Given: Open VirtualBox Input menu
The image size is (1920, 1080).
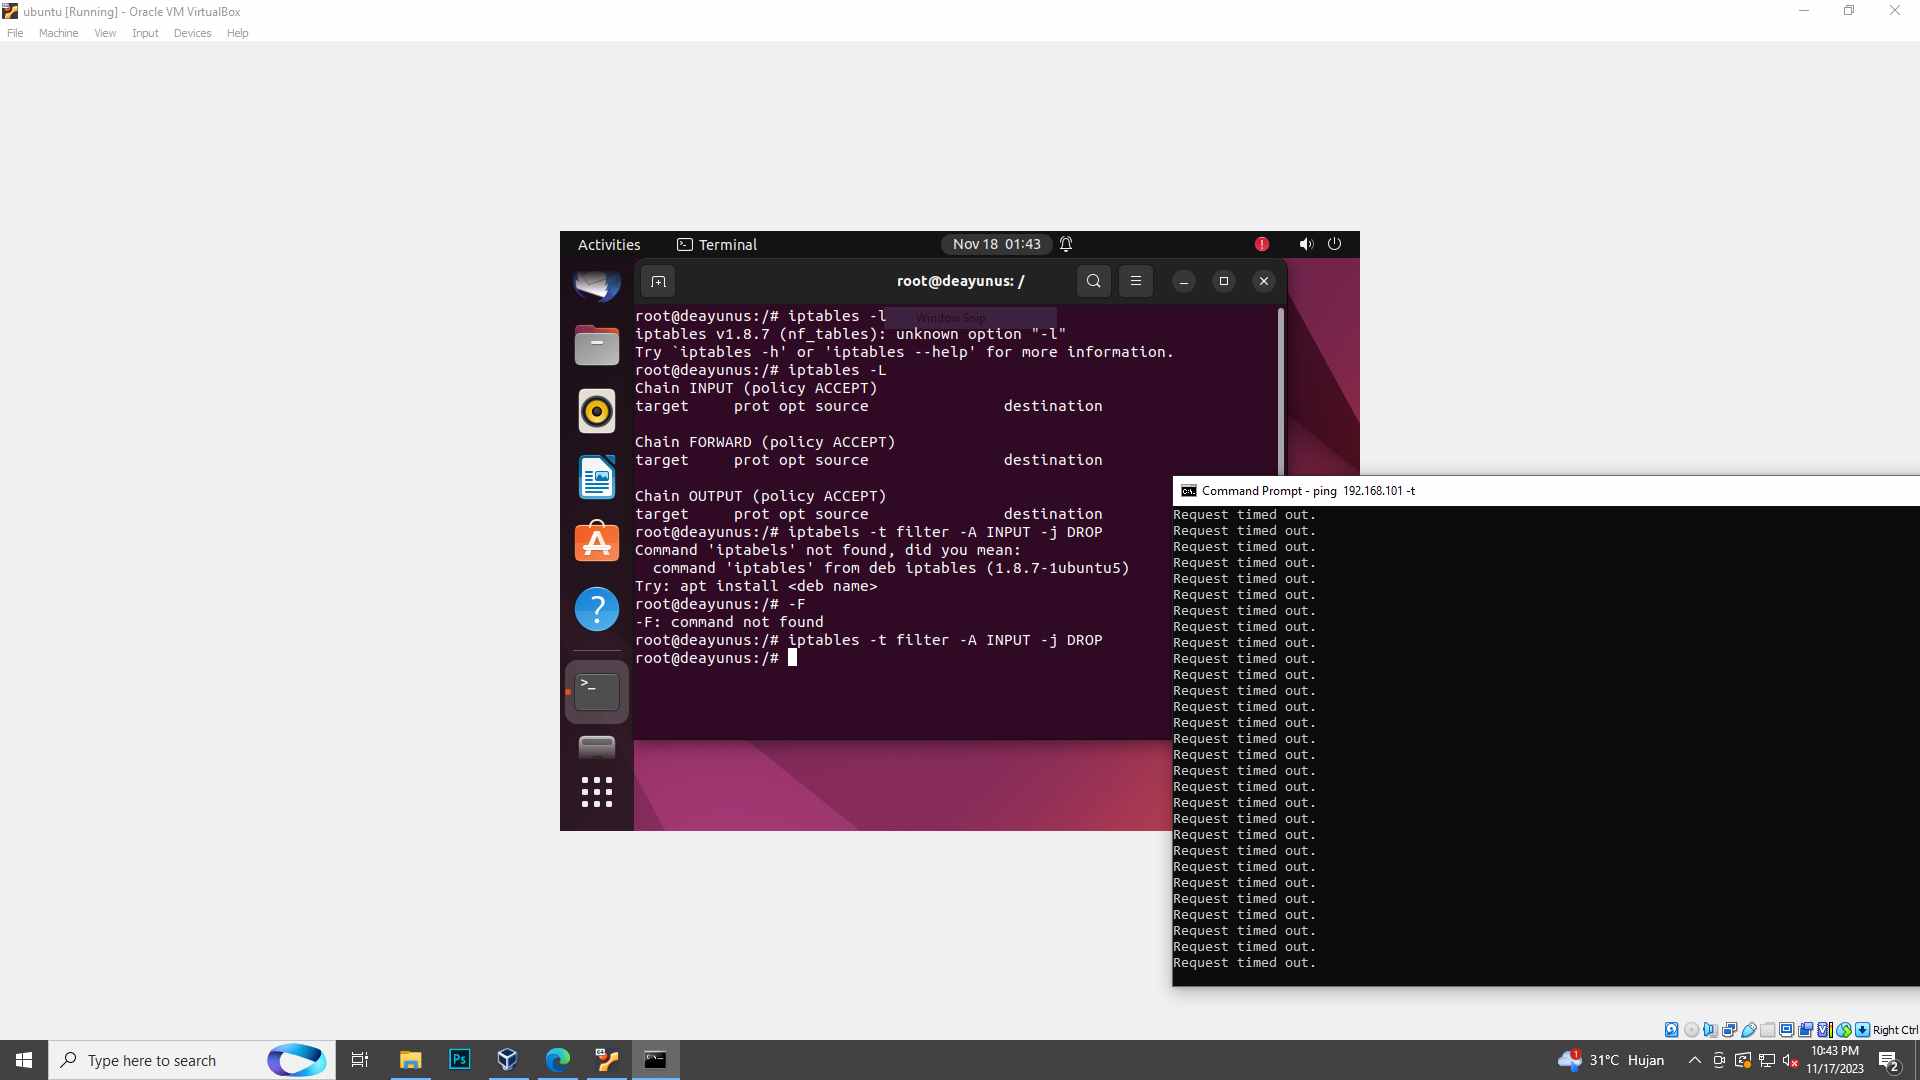Looking at the screenshot, I should (145, 33).
